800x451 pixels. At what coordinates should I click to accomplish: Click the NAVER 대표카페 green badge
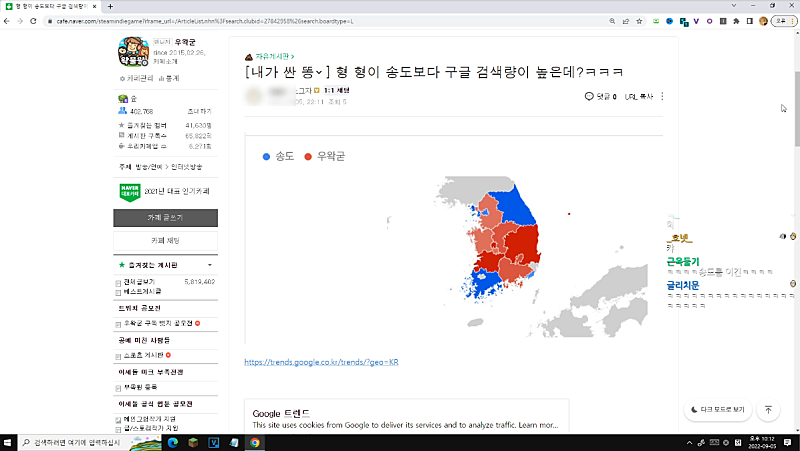[130, 192]
